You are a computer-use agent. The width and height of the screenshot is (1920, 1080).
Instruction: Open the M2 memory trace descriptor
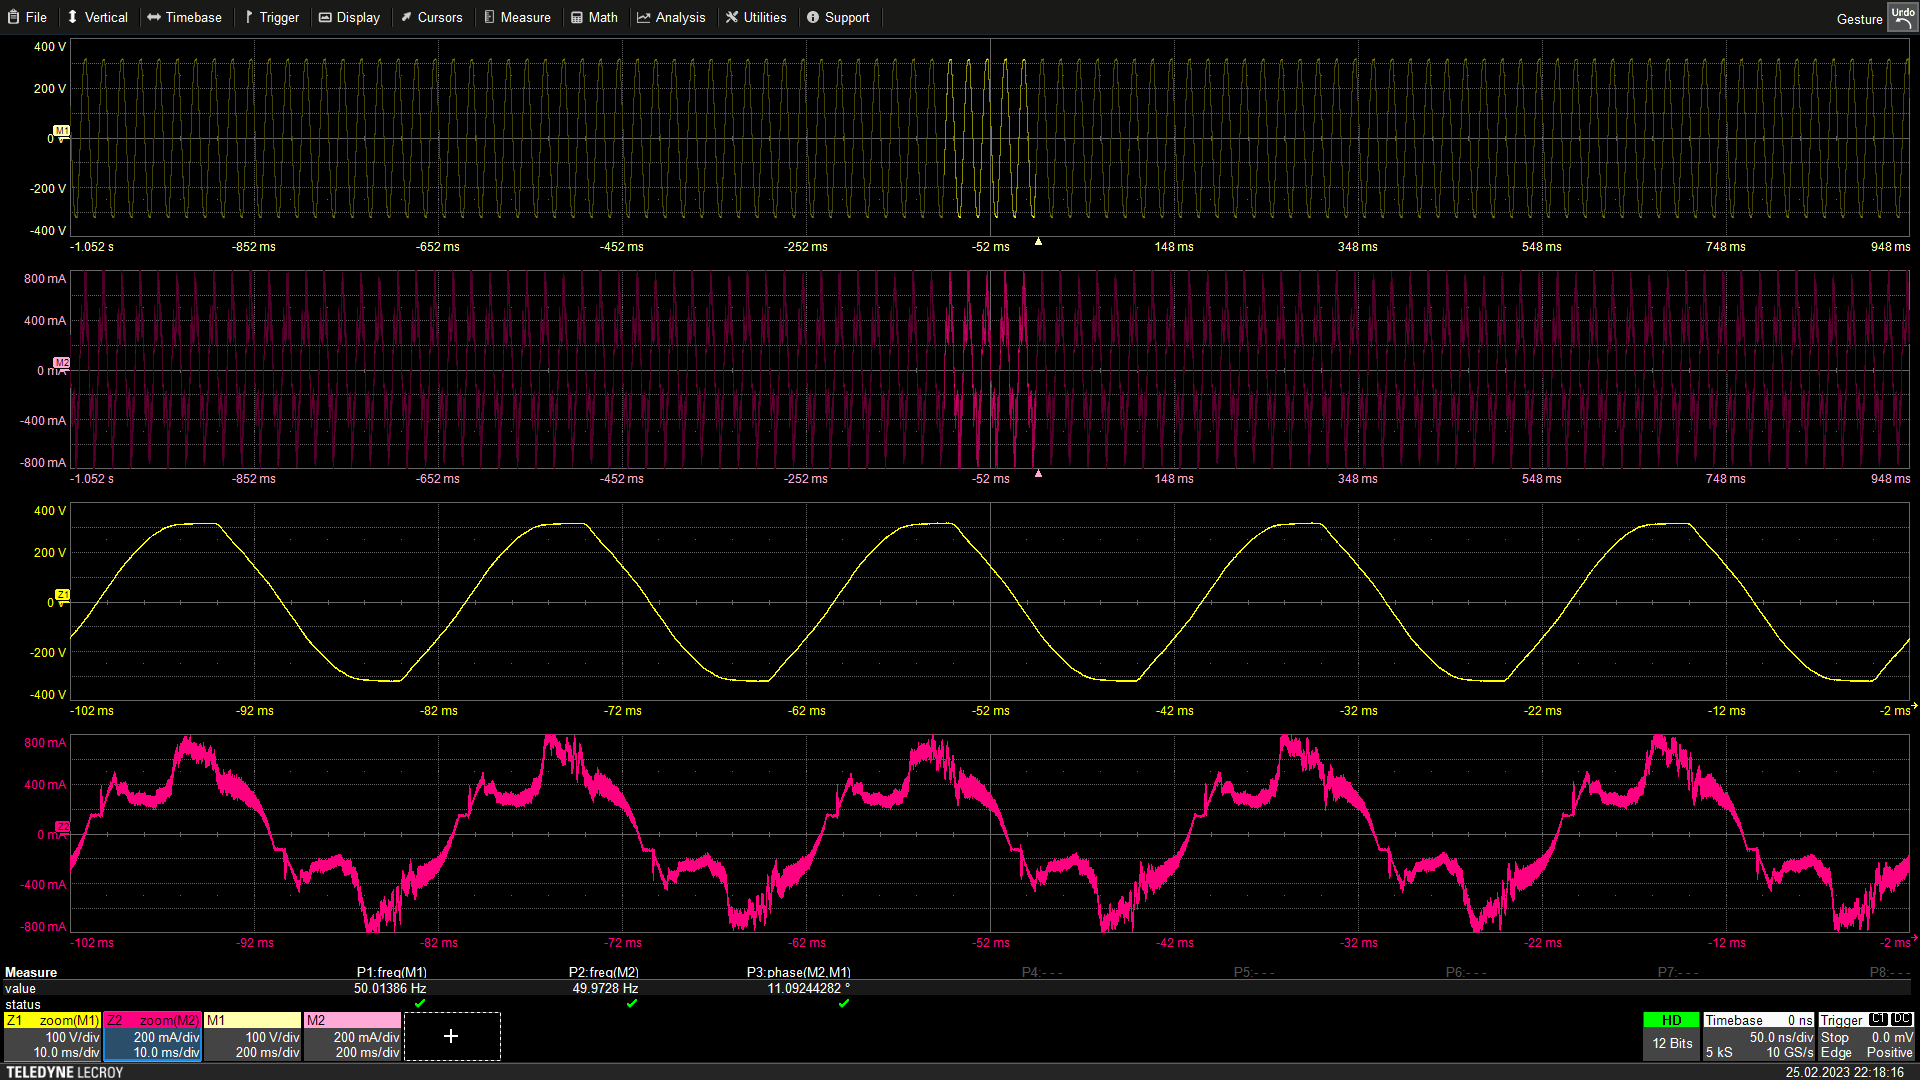(x=352, y=1036)
